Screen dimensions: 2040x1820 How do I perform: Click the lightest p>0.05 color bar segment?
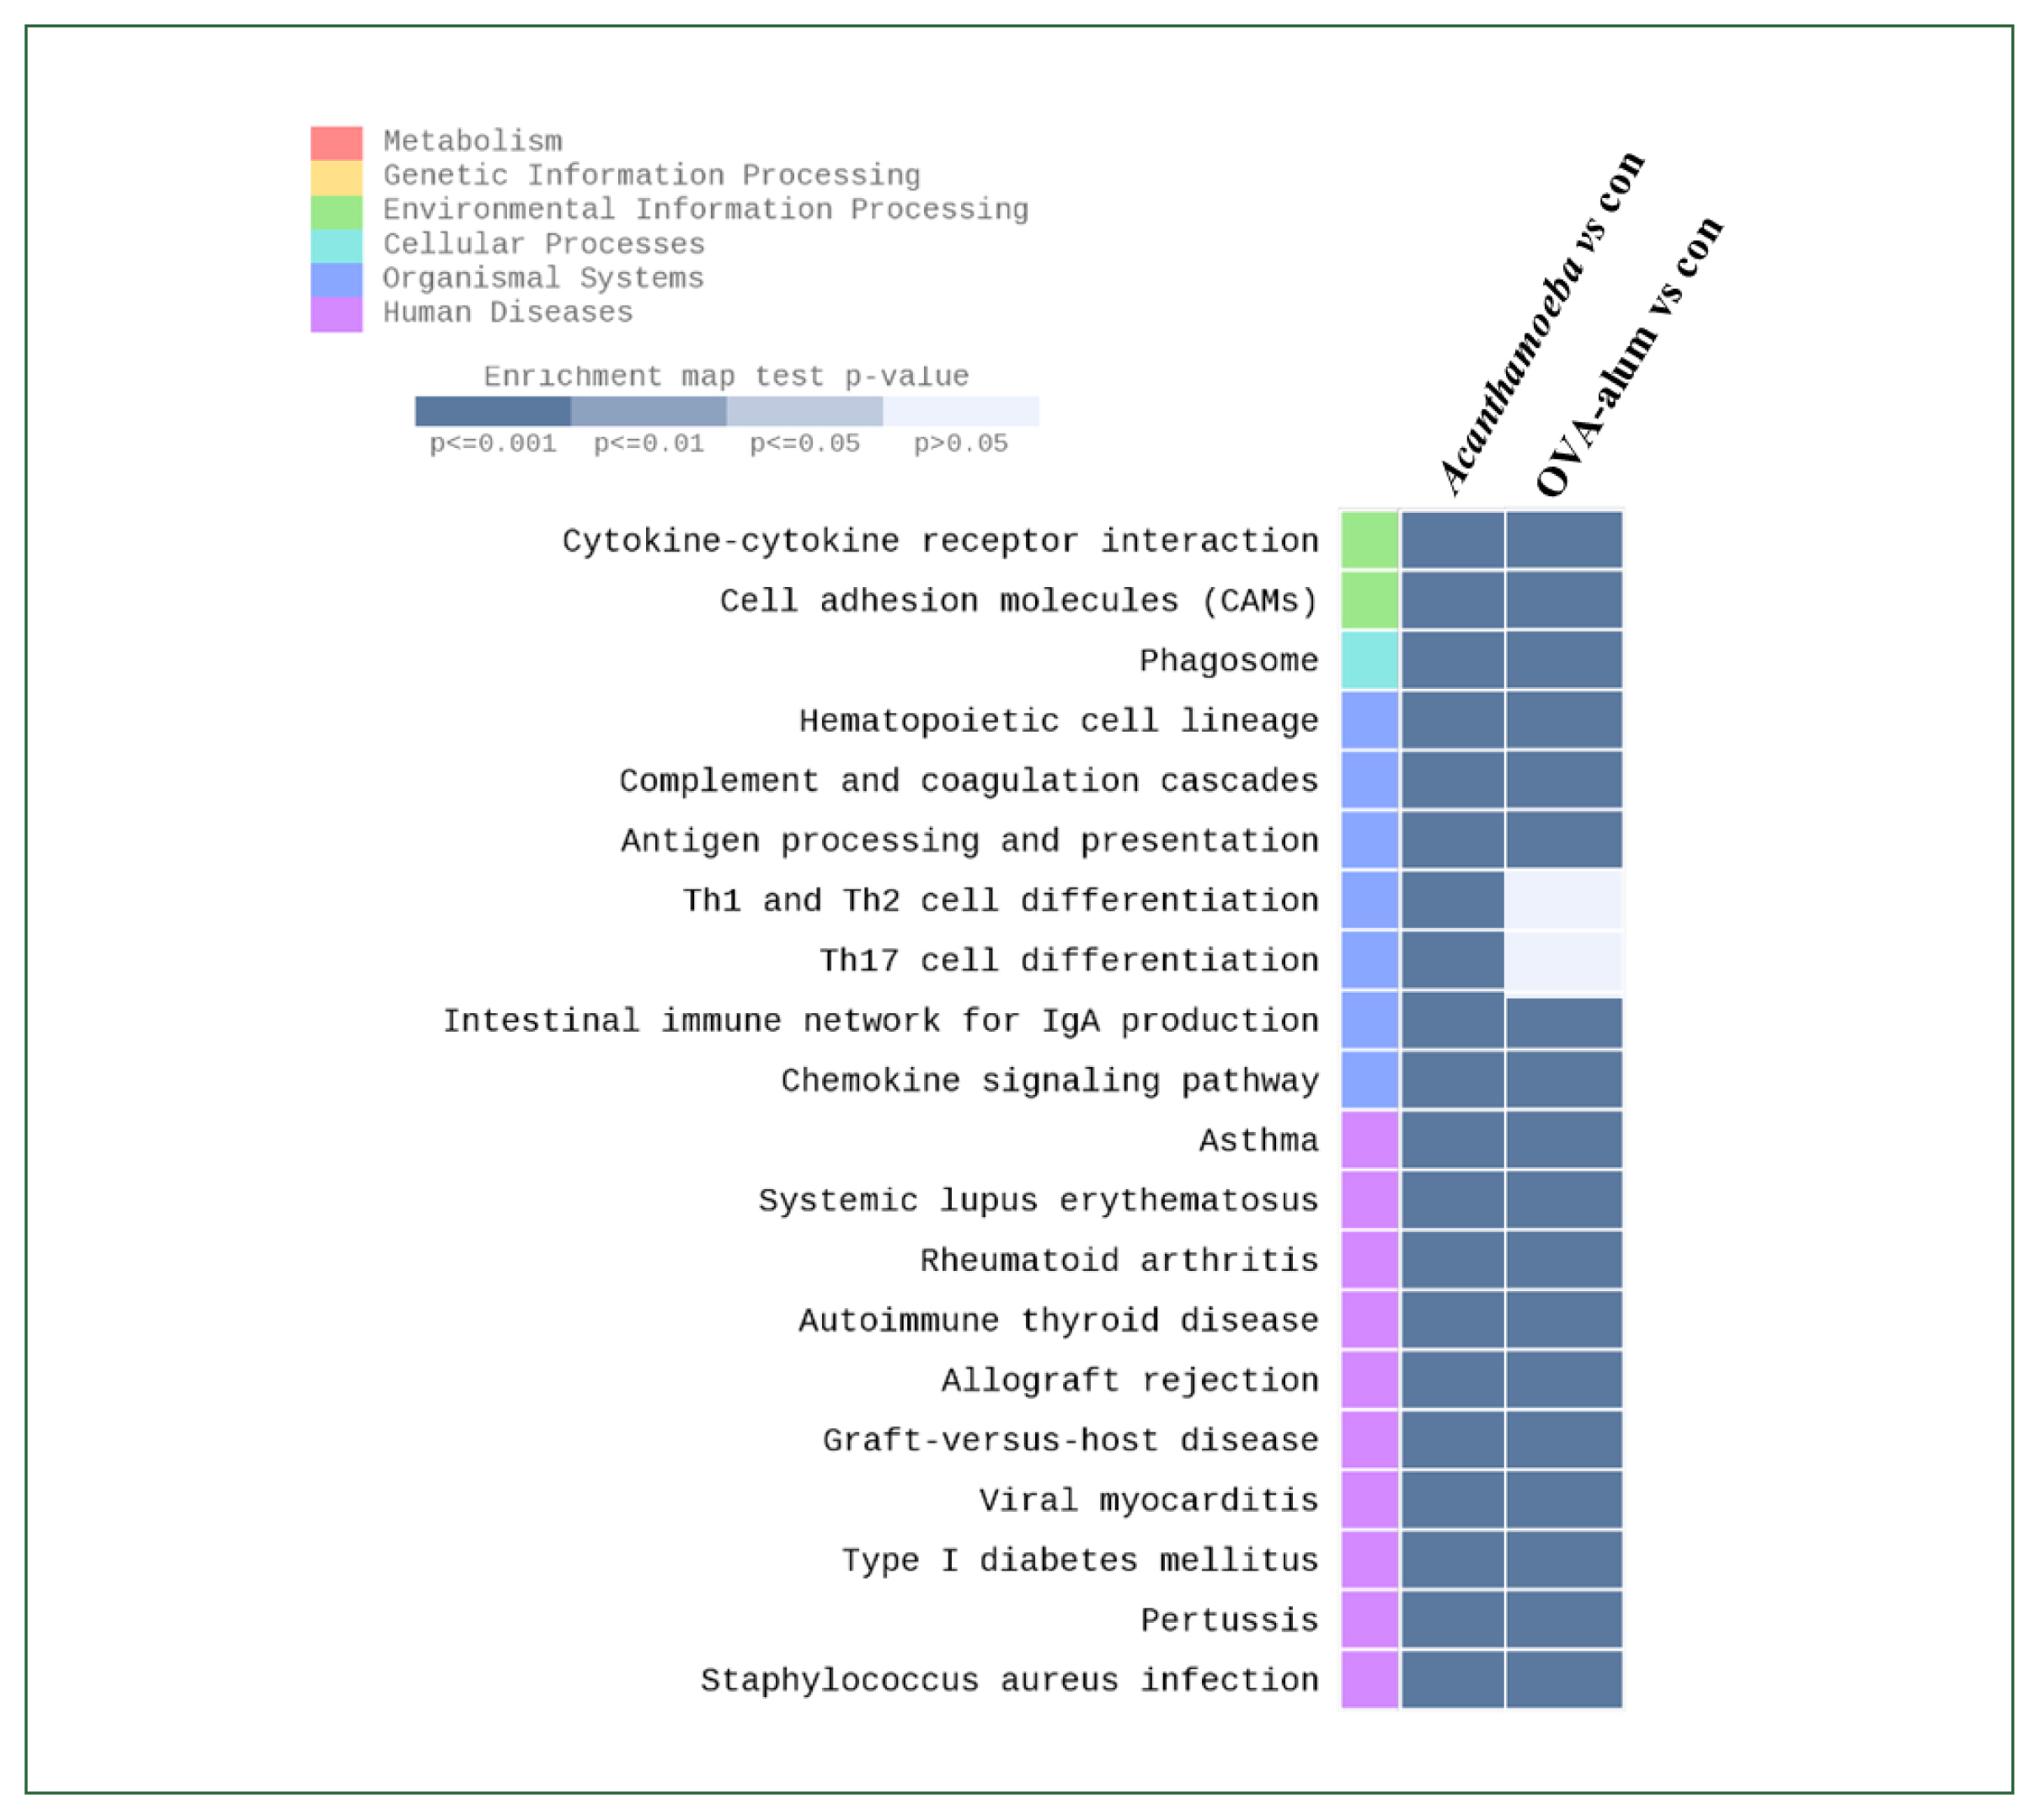tap(961, 411)
